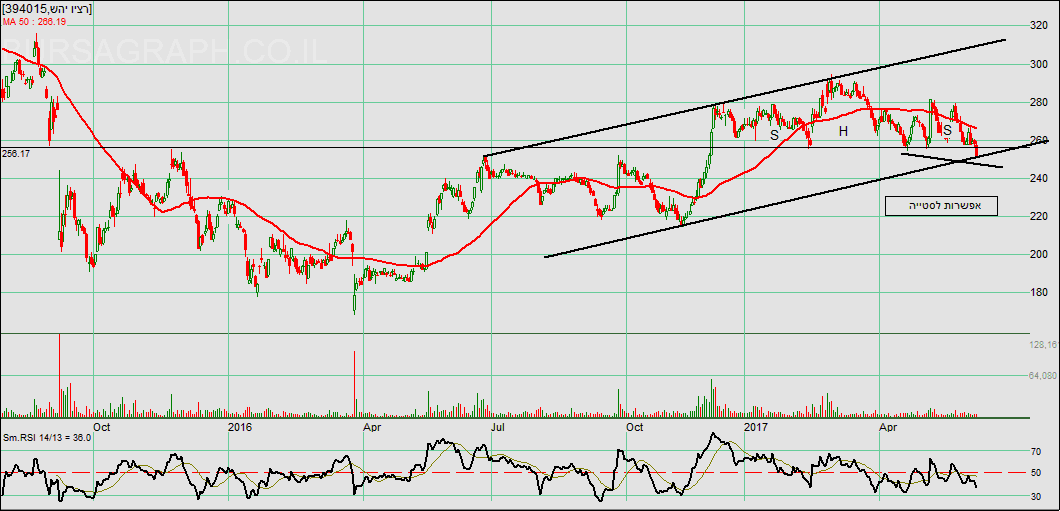
Task: Select the MA 50 indicator label
Action: point(34,21)
